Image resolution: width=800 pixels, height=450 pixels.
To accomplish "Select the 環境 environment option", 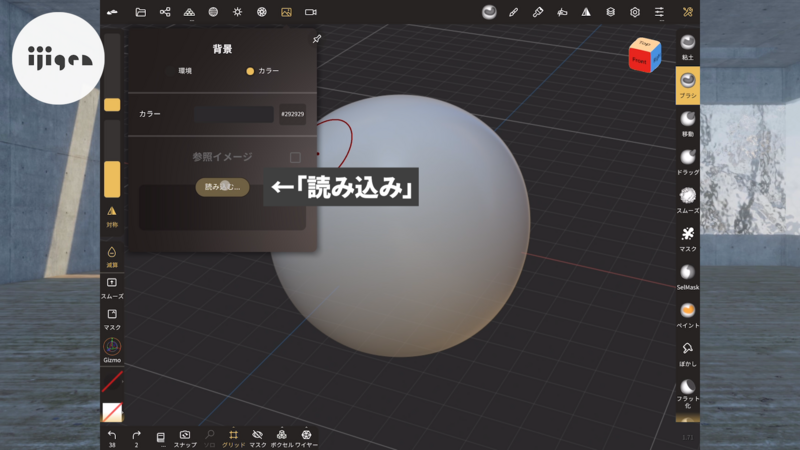I will (x=179, y=71).
